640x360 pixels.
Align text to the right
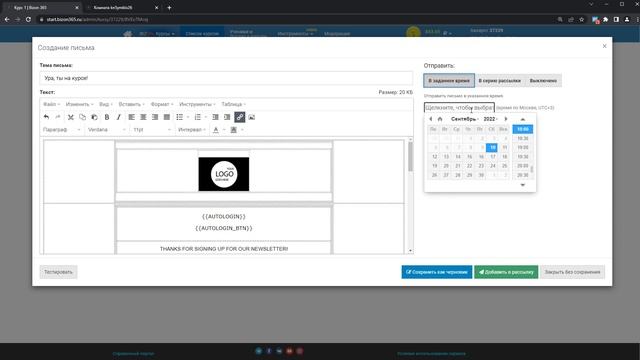point(155,117)
